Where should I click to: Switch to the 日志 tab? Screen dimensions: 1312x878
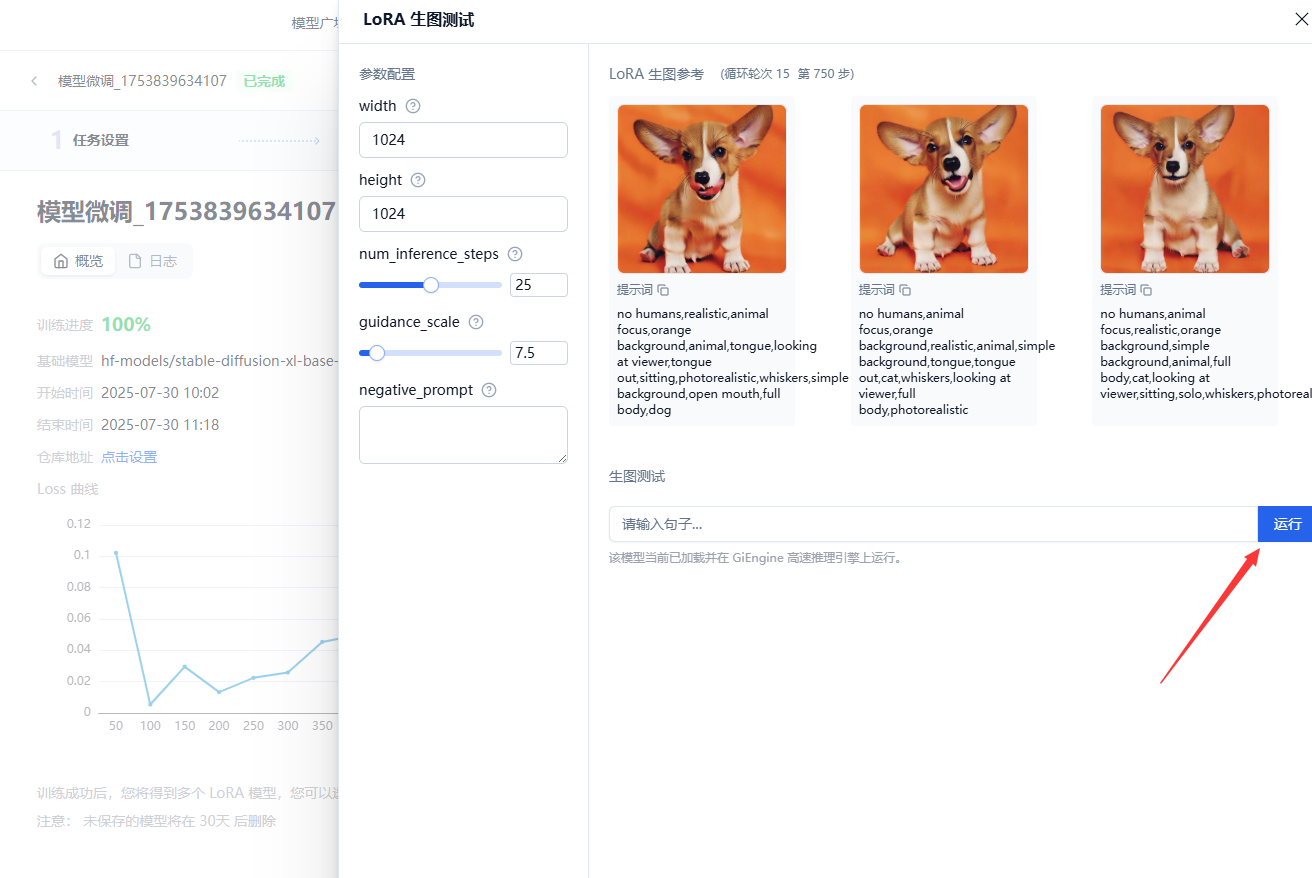point(152,261)
